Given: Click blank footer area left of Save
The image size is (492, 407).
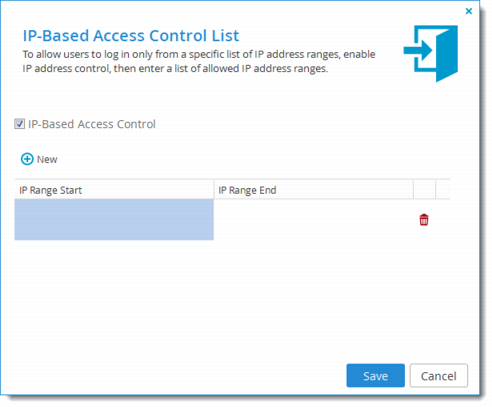Looking at the screenshot, I should [x=173, y=376].
